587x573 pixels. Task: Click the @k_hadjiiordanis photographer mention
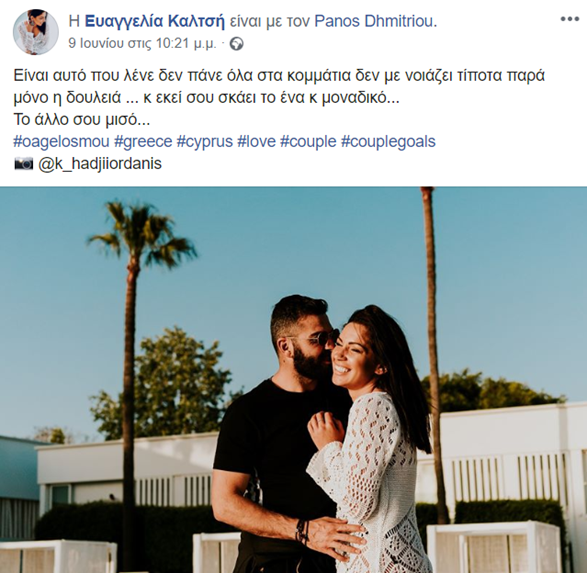click(x=100, y=164)
